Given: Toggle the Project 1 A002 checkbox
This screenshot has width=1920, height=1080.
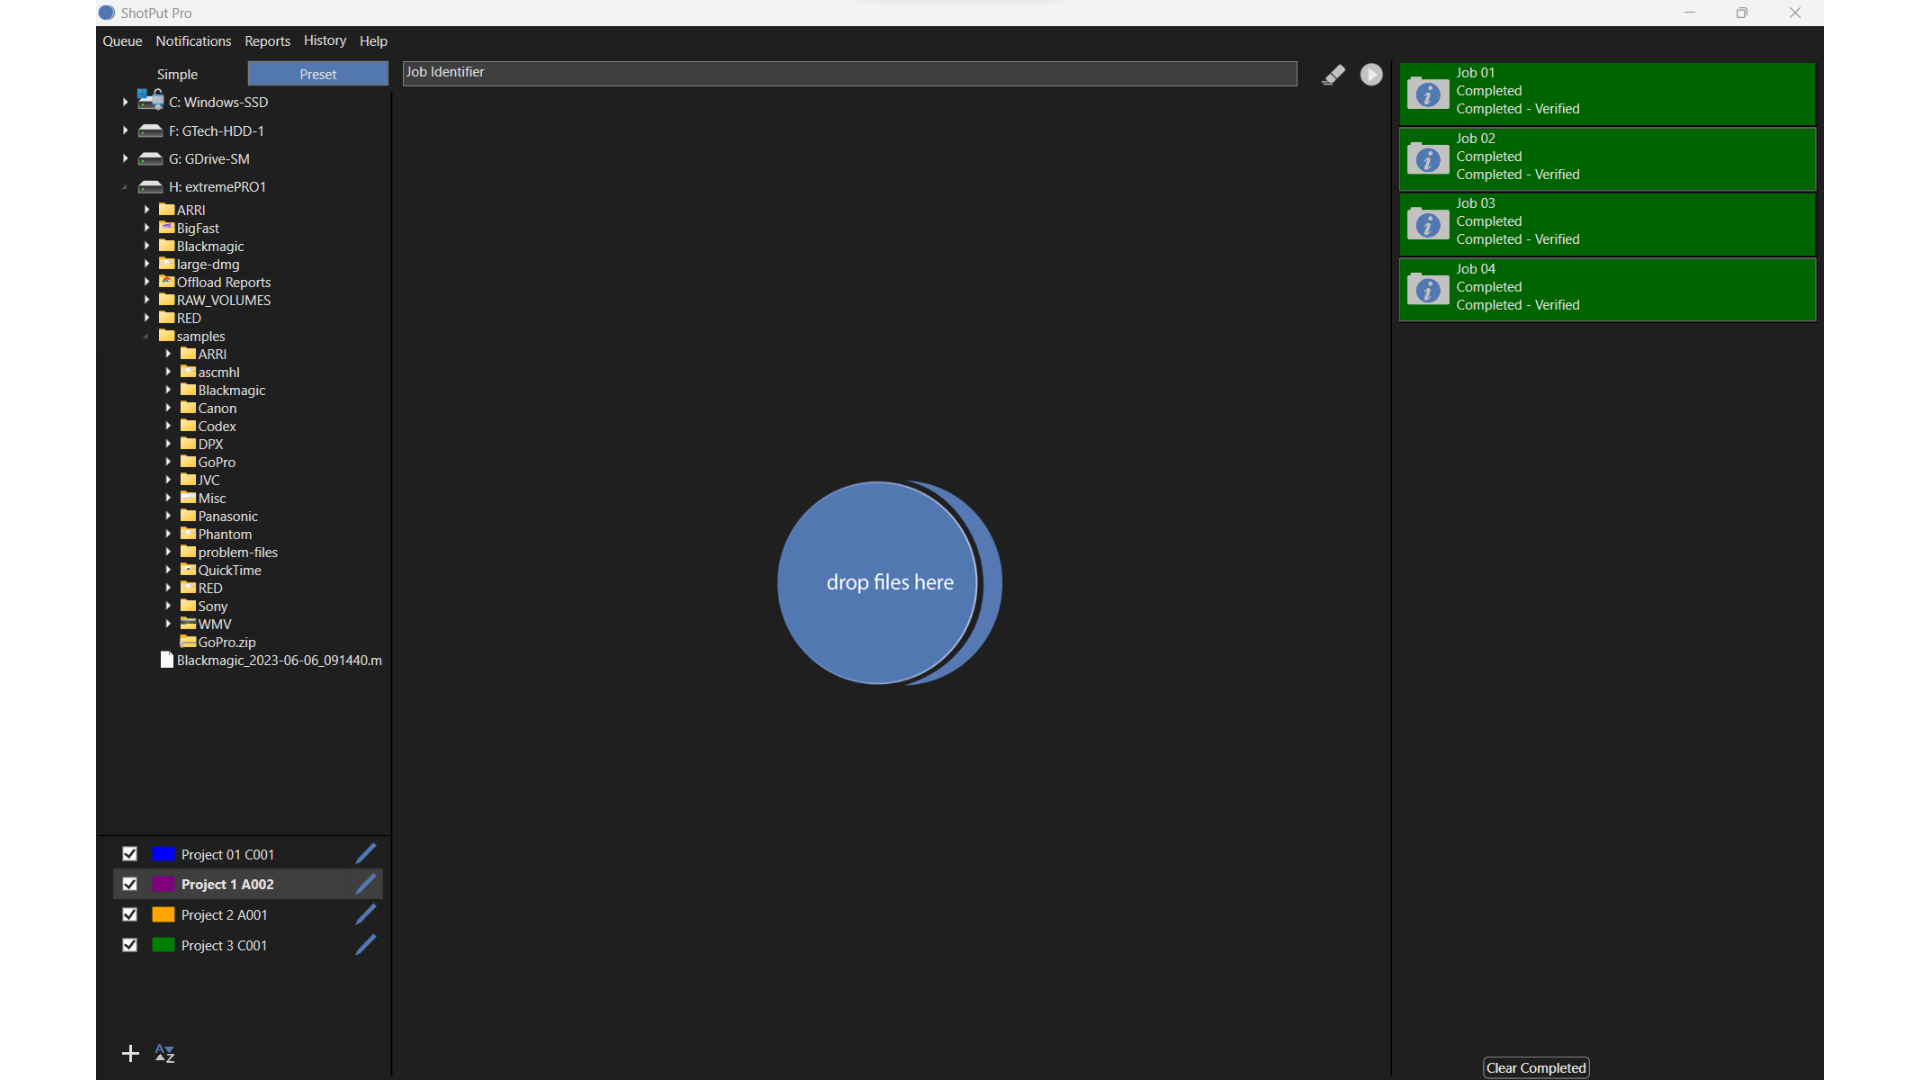Looking at the screenshot, I should [129, 884].
